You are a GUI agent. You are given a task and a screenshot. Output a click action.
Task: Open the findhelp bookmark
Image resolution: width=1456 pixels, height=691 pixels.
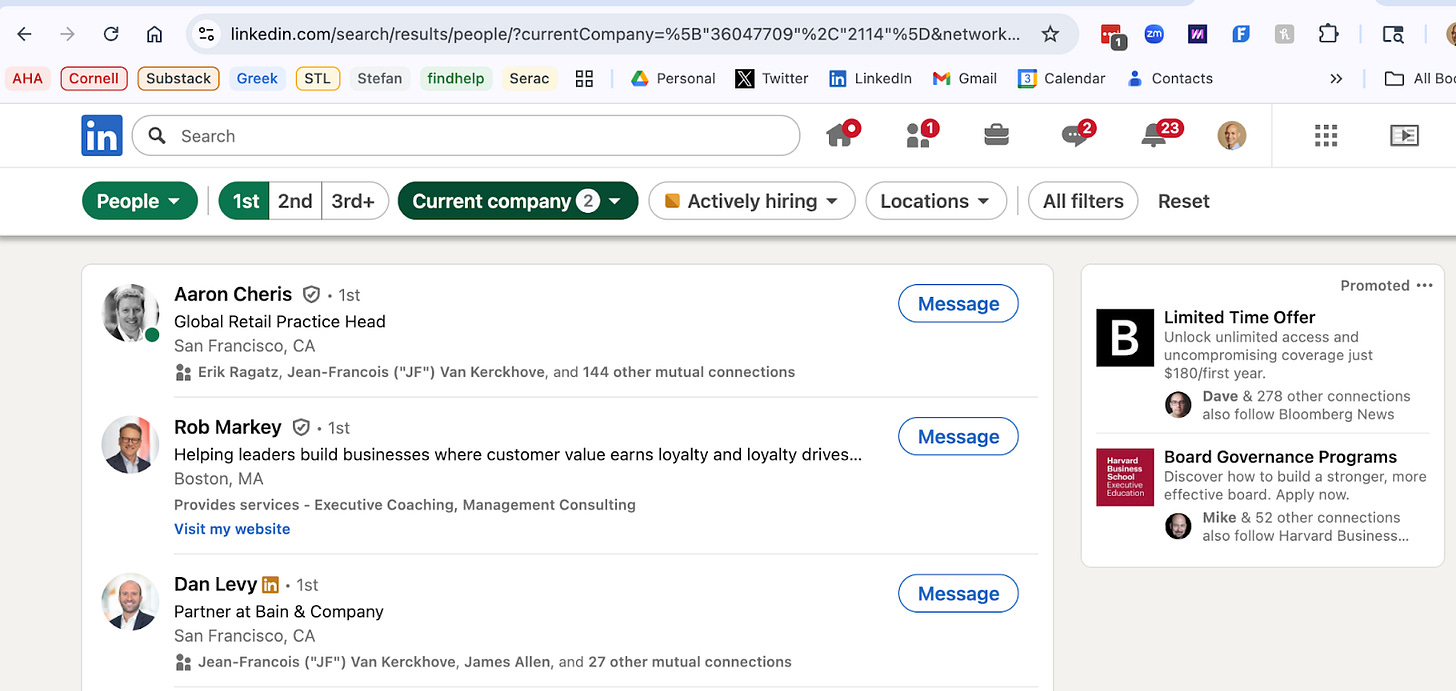456,78
